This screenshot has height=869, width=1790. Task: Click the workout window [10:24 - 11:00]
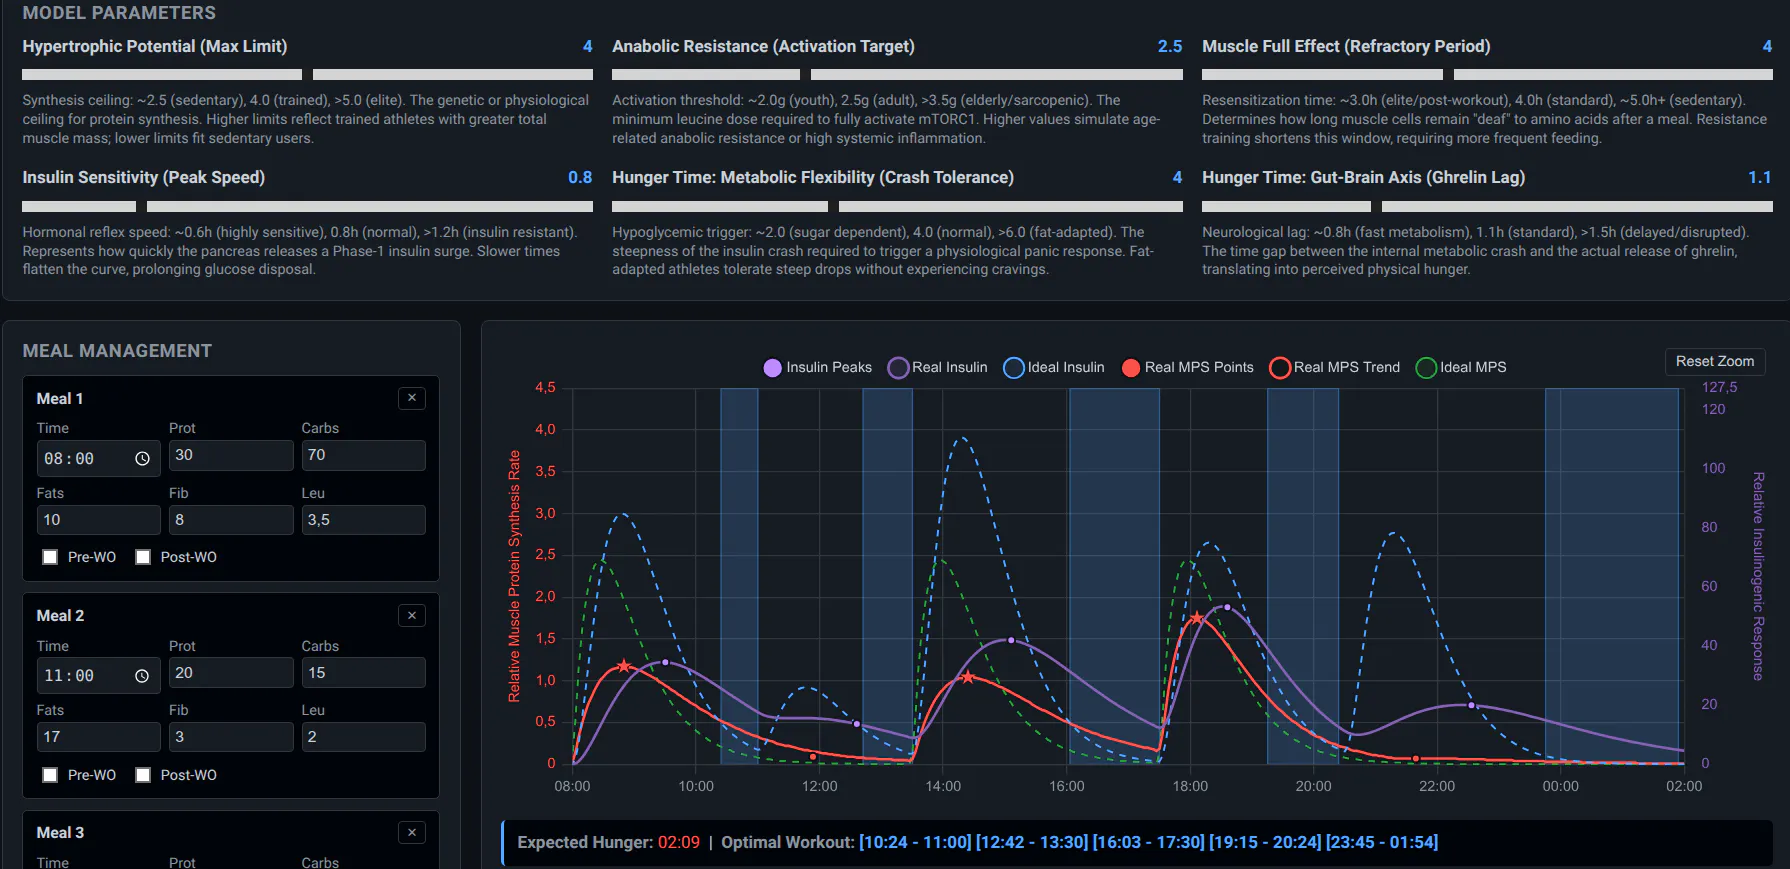coord(915,842)
